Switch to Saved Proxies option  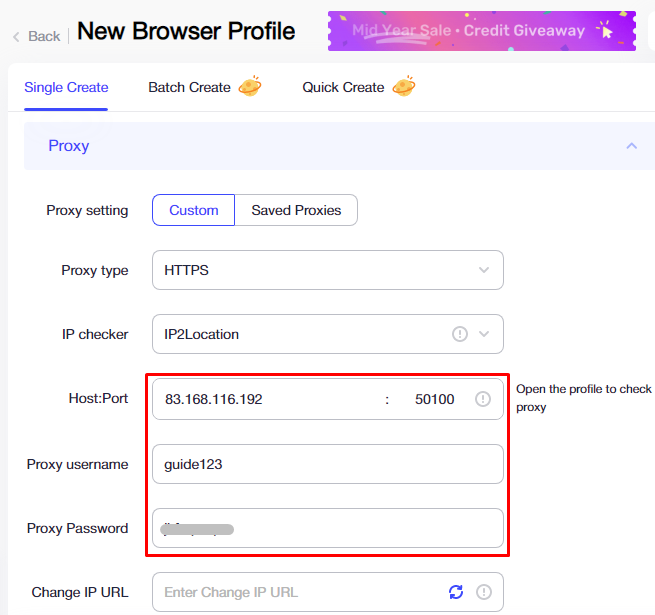296,210
